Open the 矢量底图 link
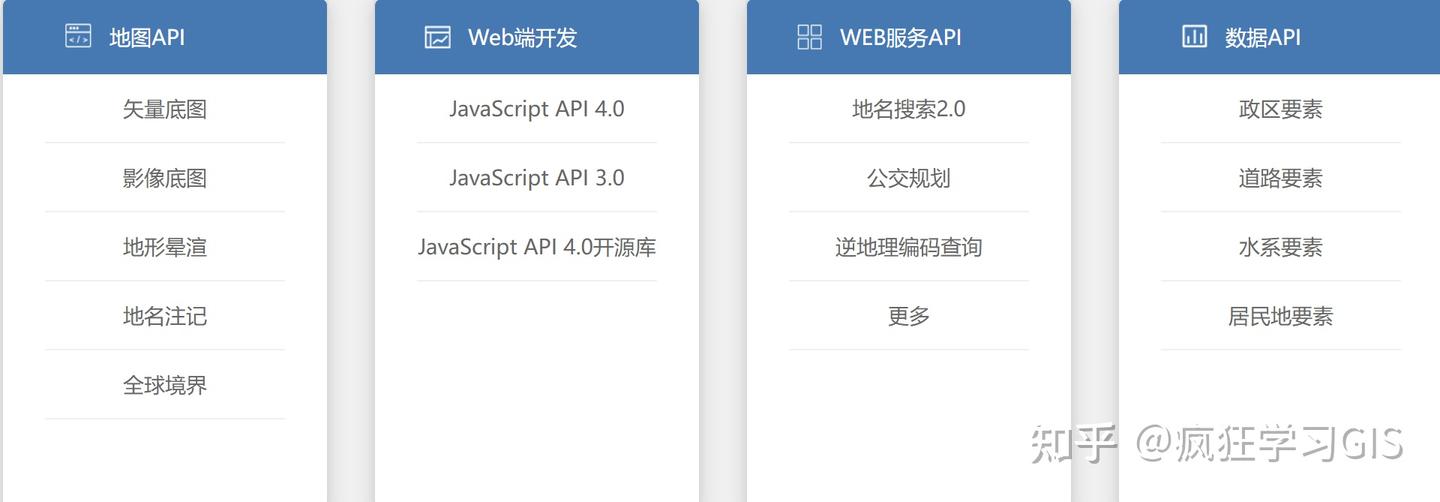Screen dimensions: 1440x502 tap(165, 109)
